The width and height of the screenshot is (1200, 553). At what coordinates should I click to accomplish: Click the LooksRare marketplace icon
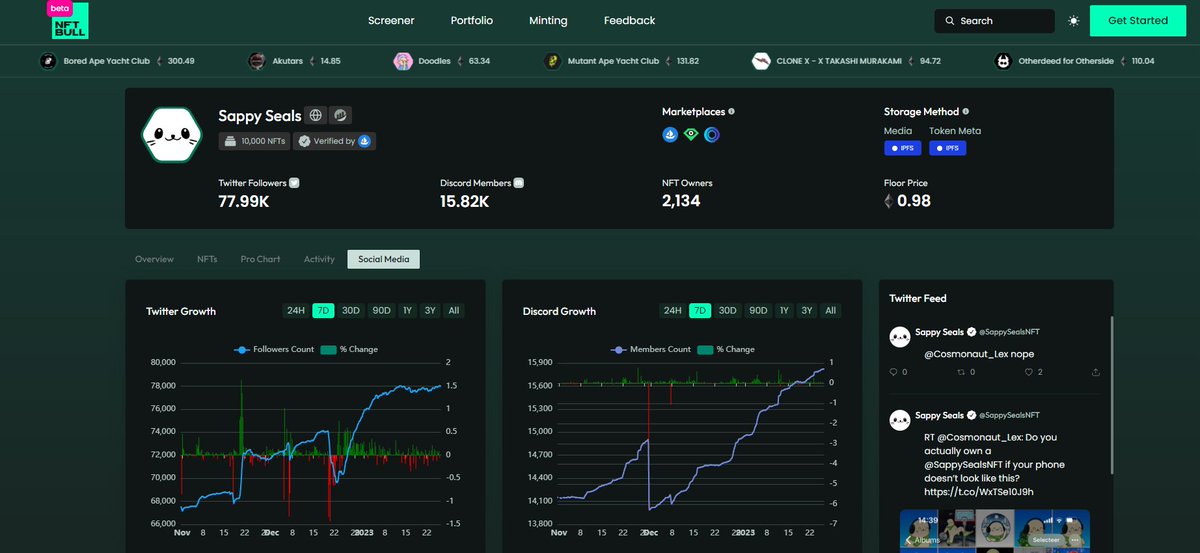pos(691,133)
